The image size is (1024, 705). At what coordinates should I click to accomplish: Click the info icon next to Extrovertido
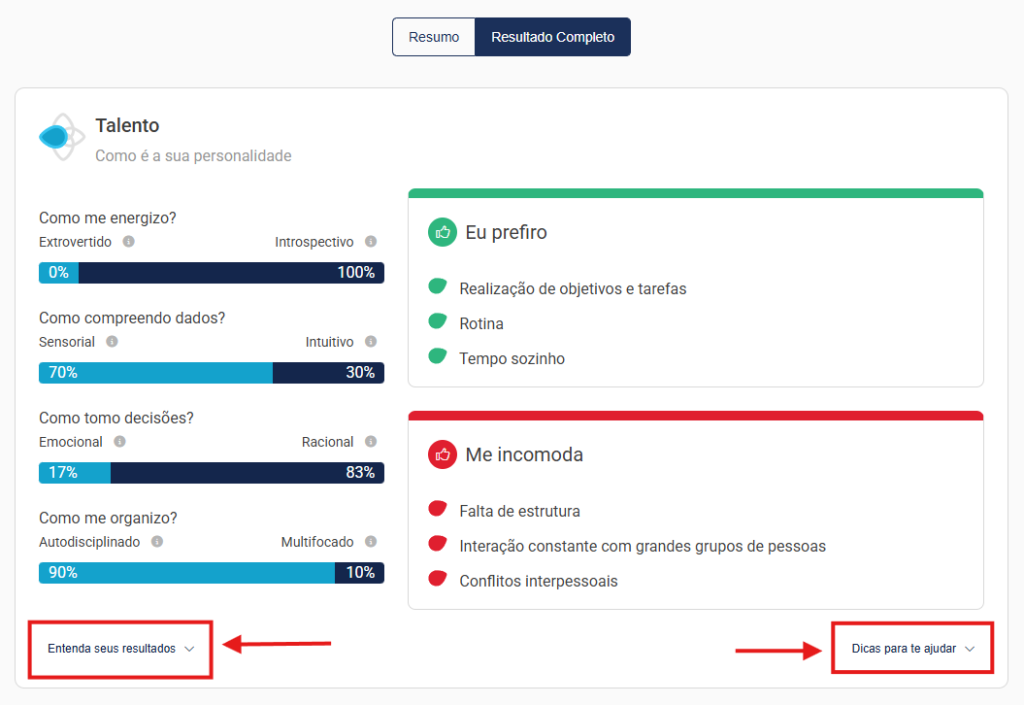[129, 242]
